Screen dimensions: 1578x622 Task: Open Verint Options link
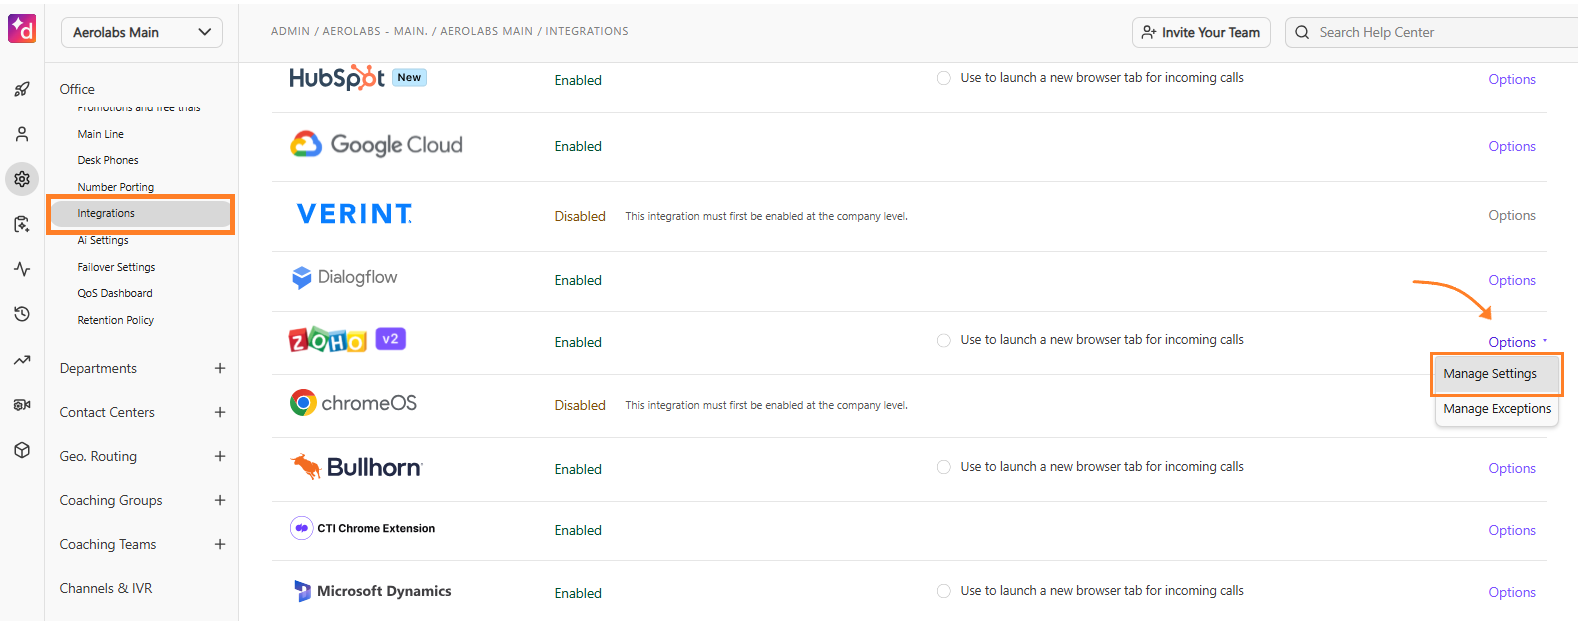(x=1512, y=215)
